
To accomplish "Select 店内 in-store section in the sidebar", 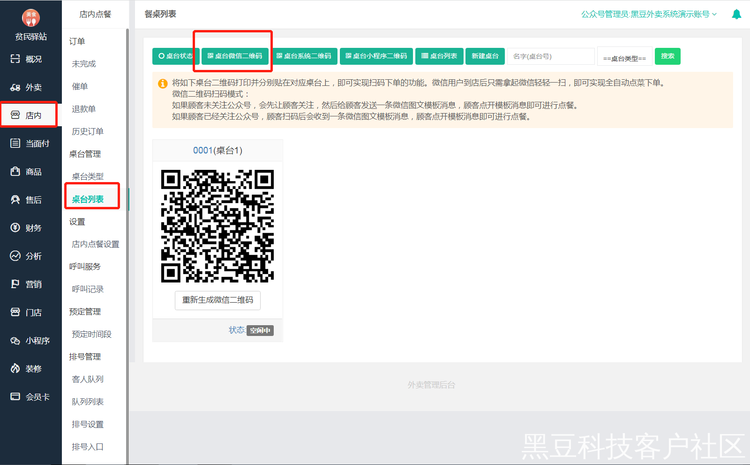I will 28,115.
